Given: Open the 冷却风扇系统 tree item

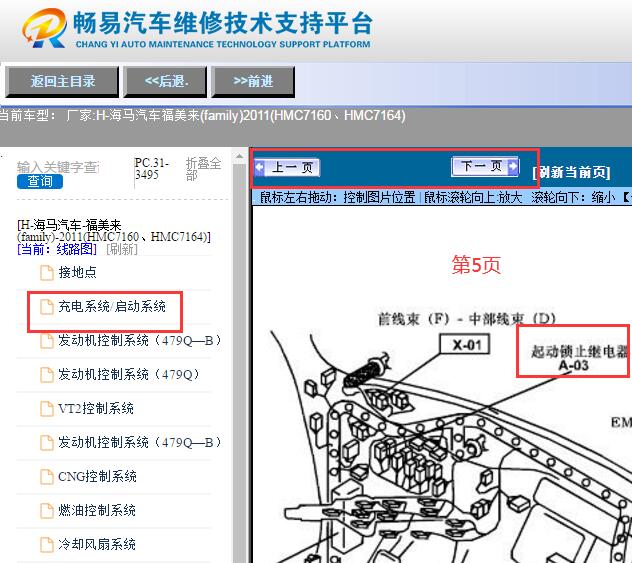Looking at the screenshot, I should coord(97,544).
